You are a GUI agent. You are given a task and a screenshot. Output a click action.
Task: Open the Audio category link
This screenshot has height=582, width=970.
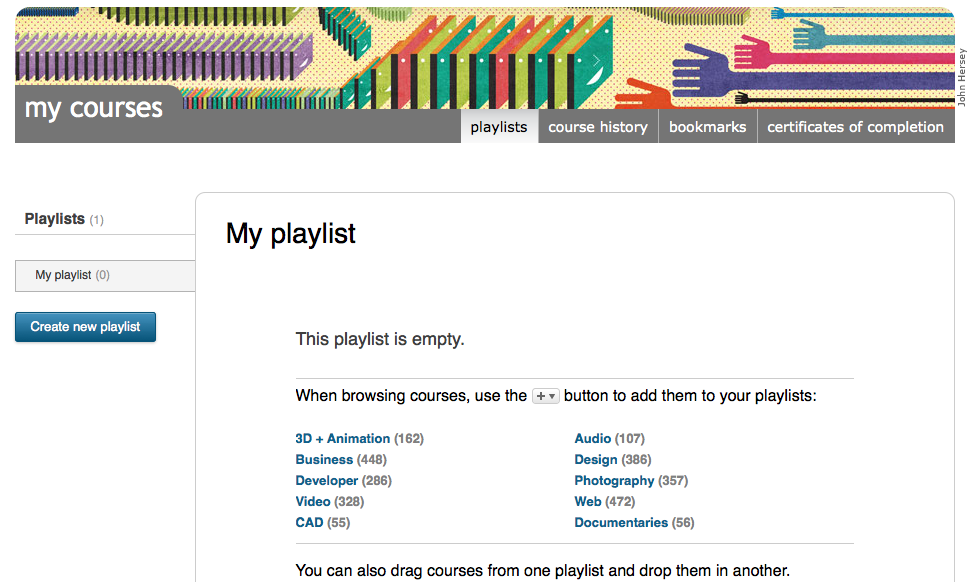[592, 439]
